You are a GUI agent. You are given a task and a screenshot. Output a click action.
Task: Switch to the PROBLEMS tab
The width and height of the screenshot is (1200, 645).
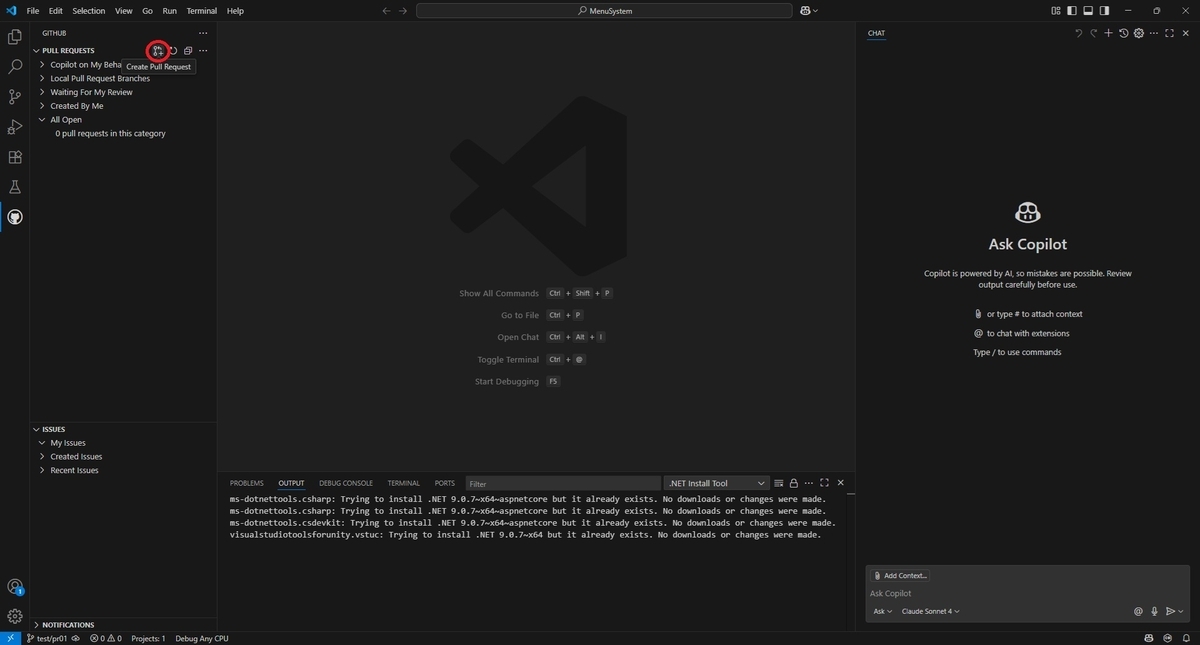tap(247, 483)
